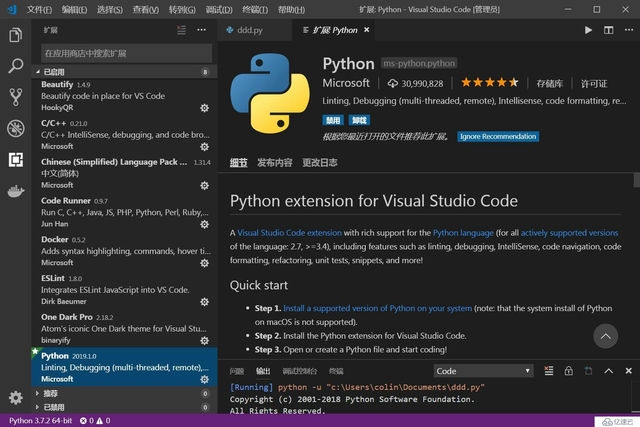This screenshot has height=427, width=640.
Task: Click the five-star rating of Python extension
Action: coord(489,83)
